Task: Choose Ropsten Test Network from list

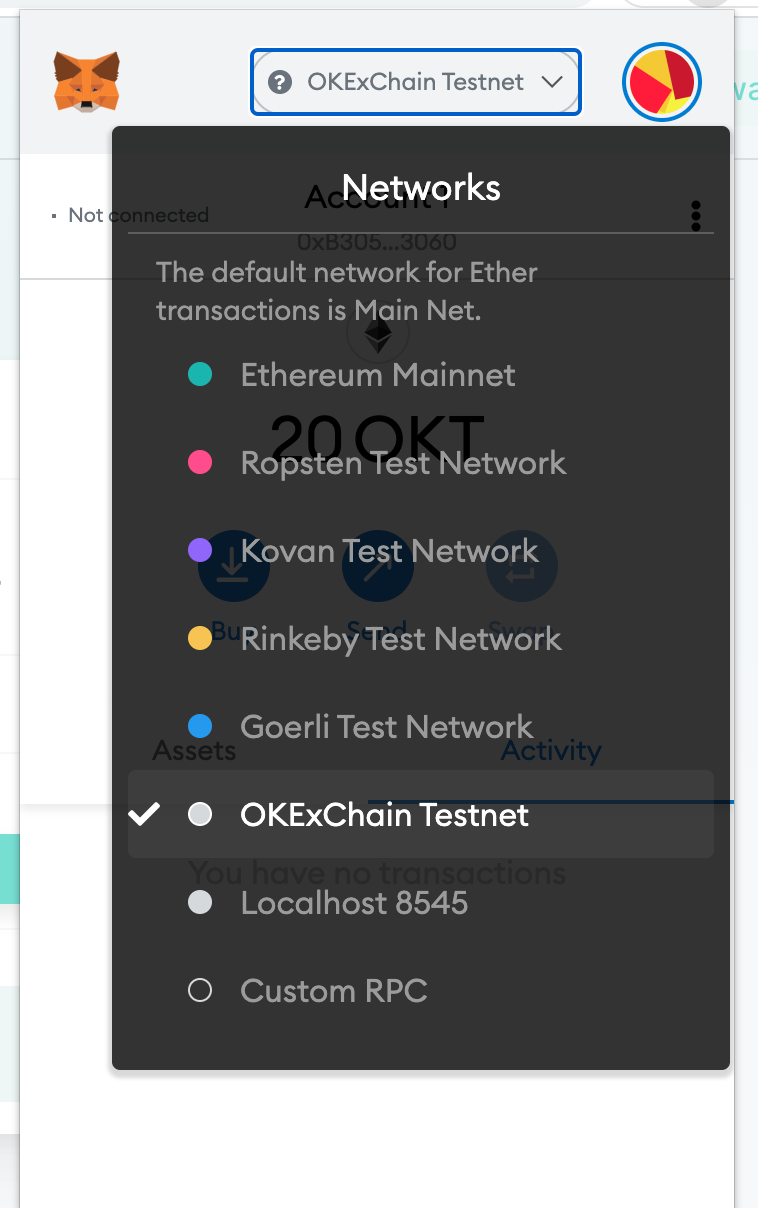Action: click(x=403, y=463)
